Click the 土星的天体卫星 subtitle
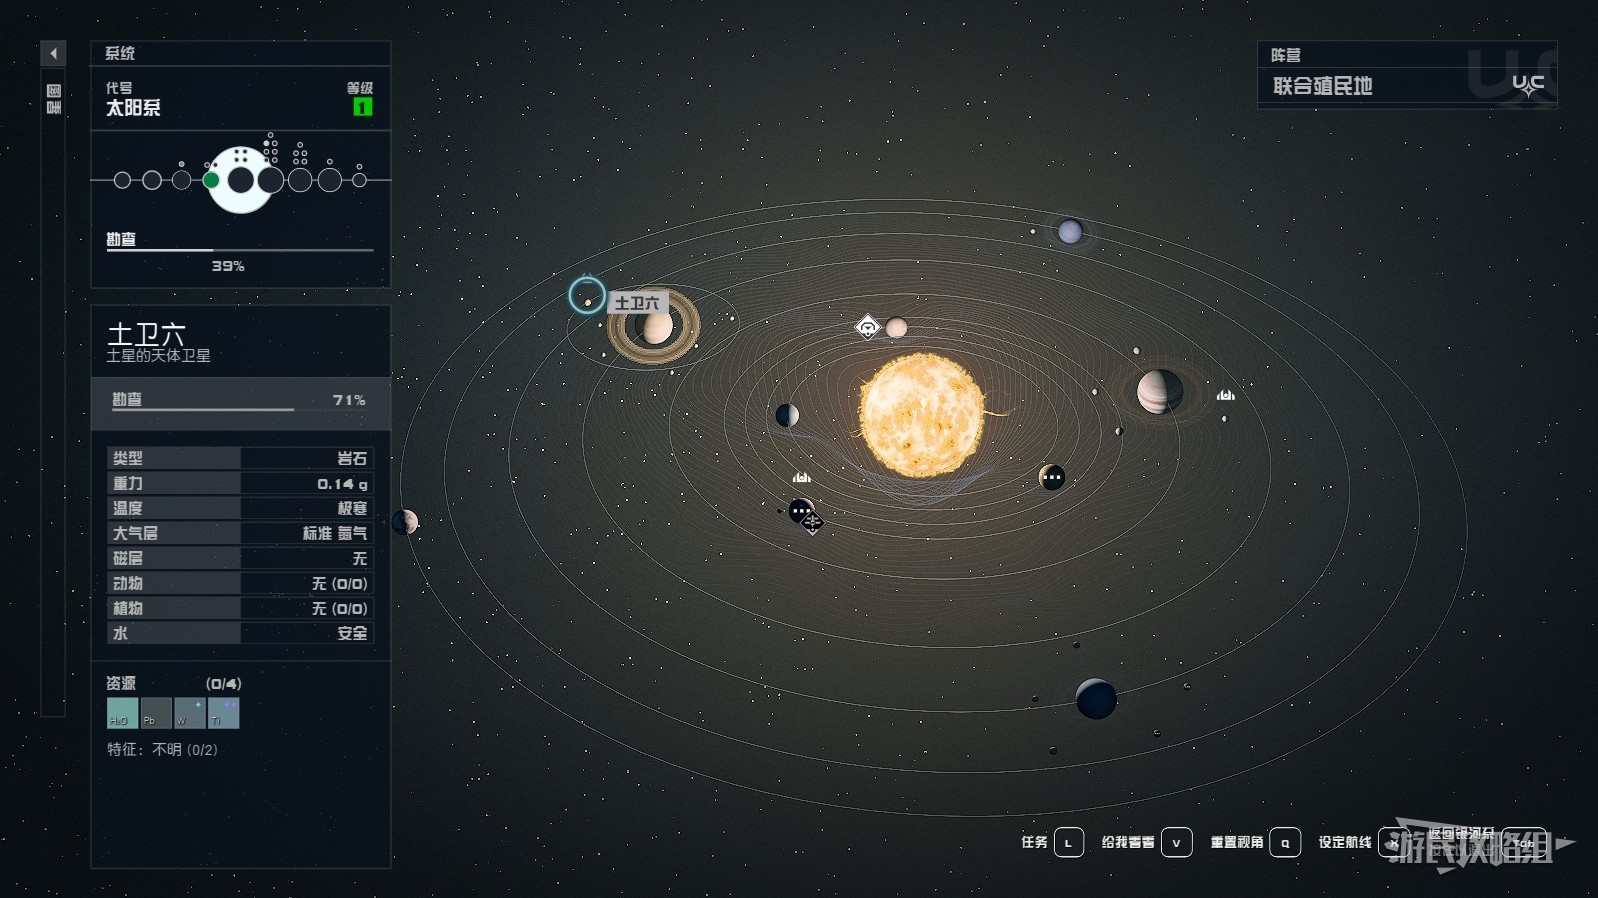The width and height of the screenshot is (1598, 898). pyautogui.click(x=158, y=356)
